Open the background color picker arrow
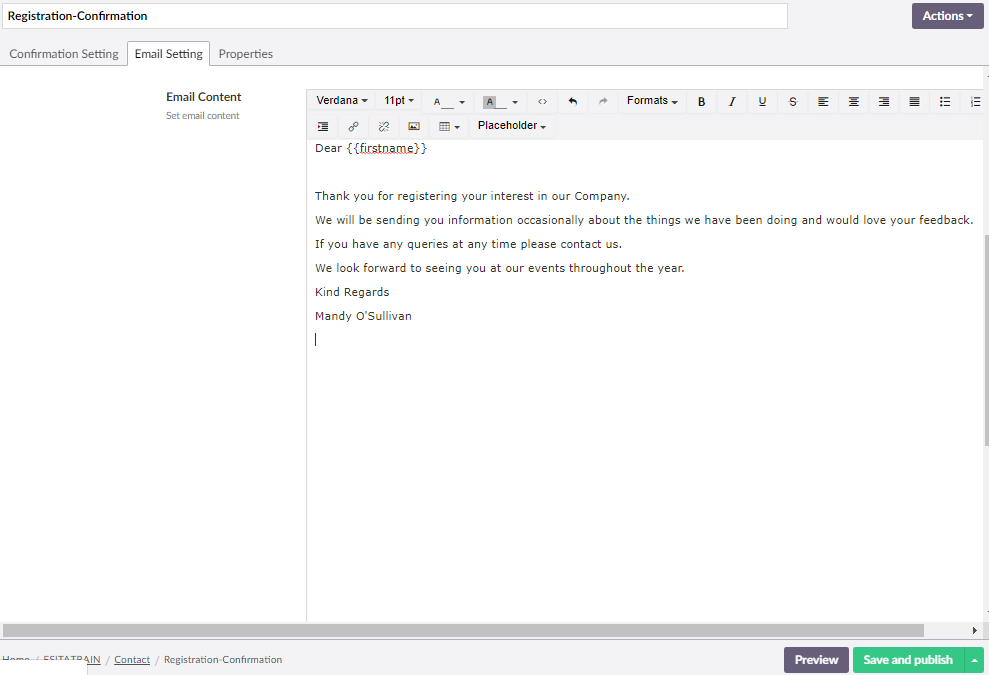 coord(515,102)
